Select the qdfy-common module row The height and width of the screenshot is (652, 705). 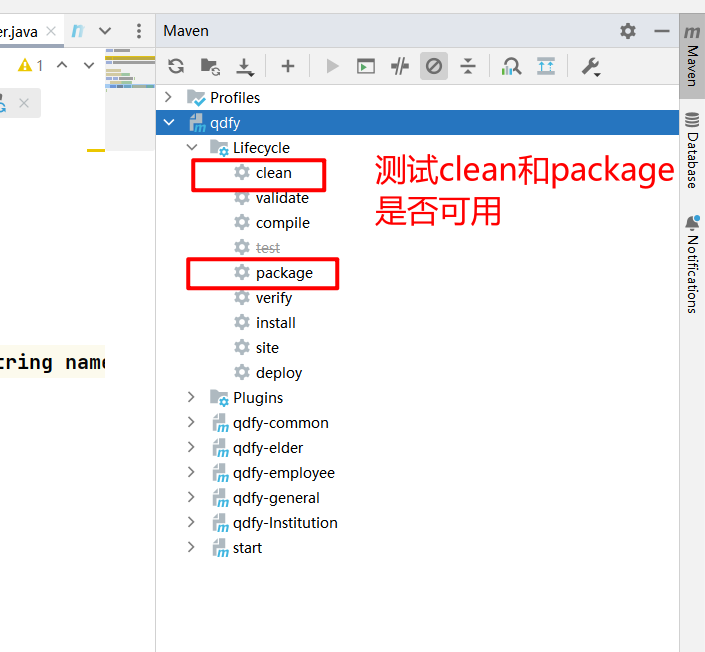pyautogui.click(x=417, y=423)
